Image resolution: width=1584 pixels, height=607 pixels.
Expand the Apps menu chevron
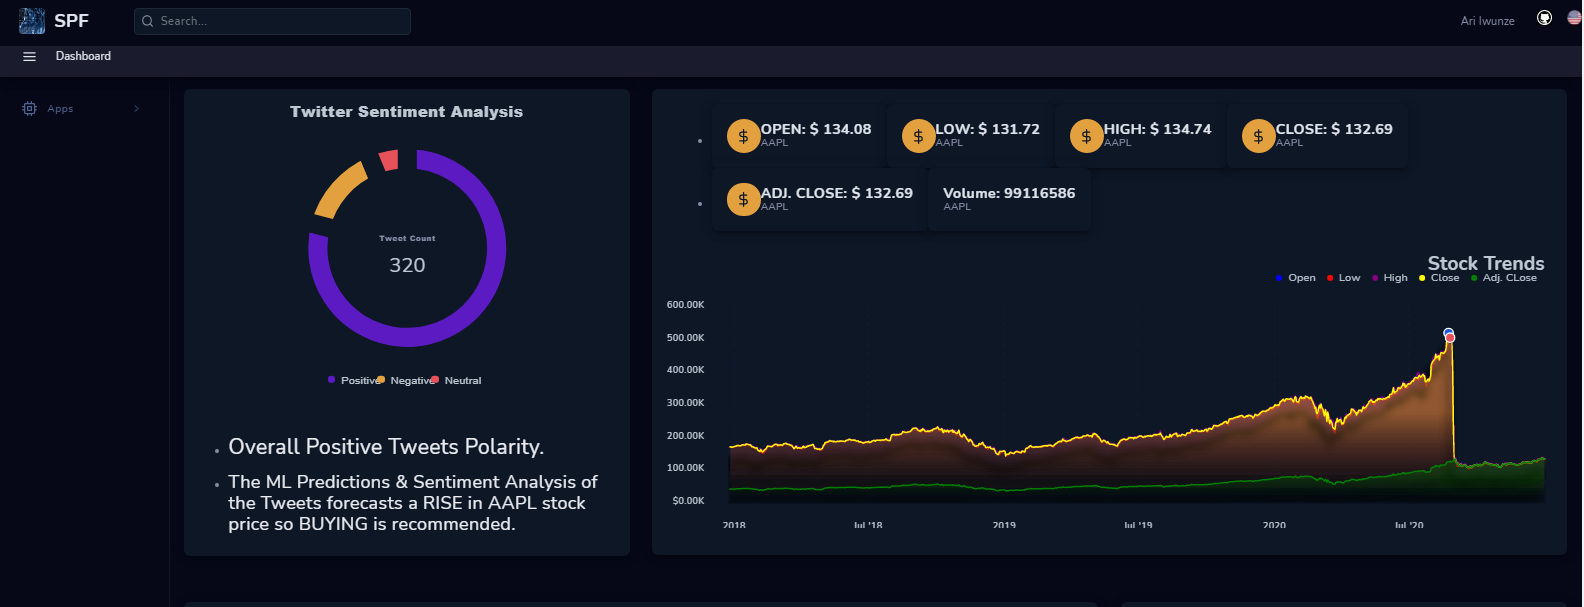(136, 108)
